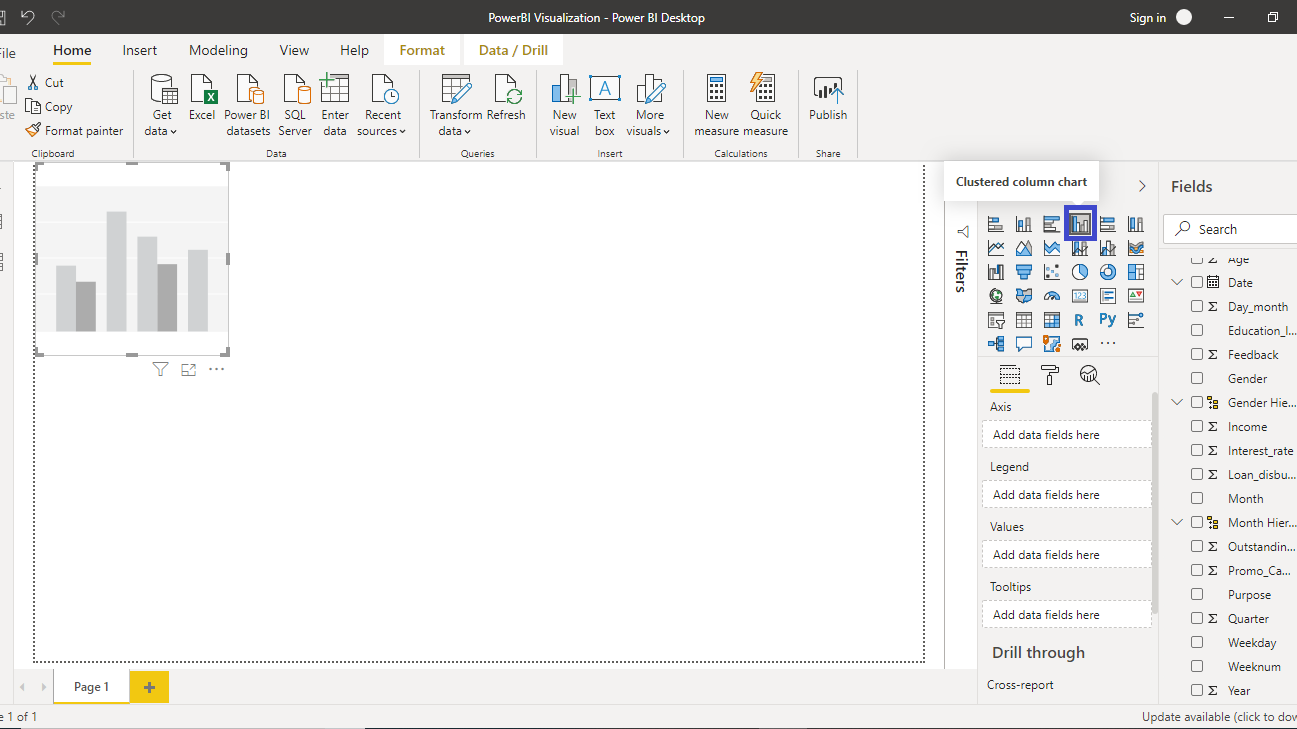This screenshot has width=1297, height=729.
Task: Select the Scatter chart visual
Action: point(1052,272)
